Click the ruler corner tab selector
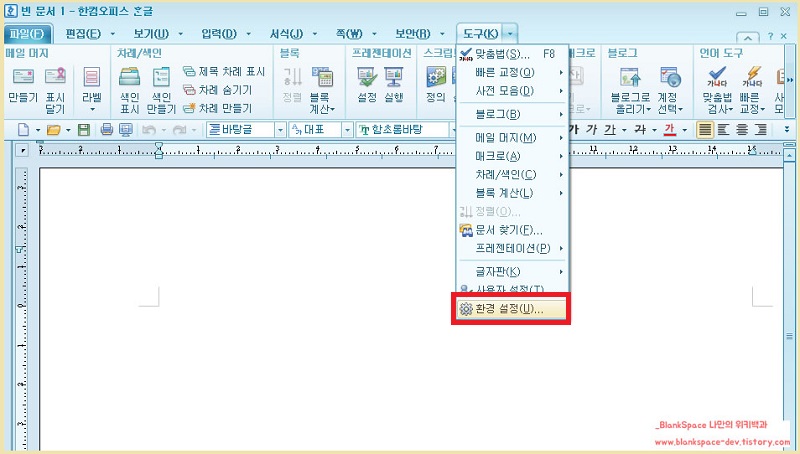The height and width of the screenshot is (454, 800). (x=22, y=150)
